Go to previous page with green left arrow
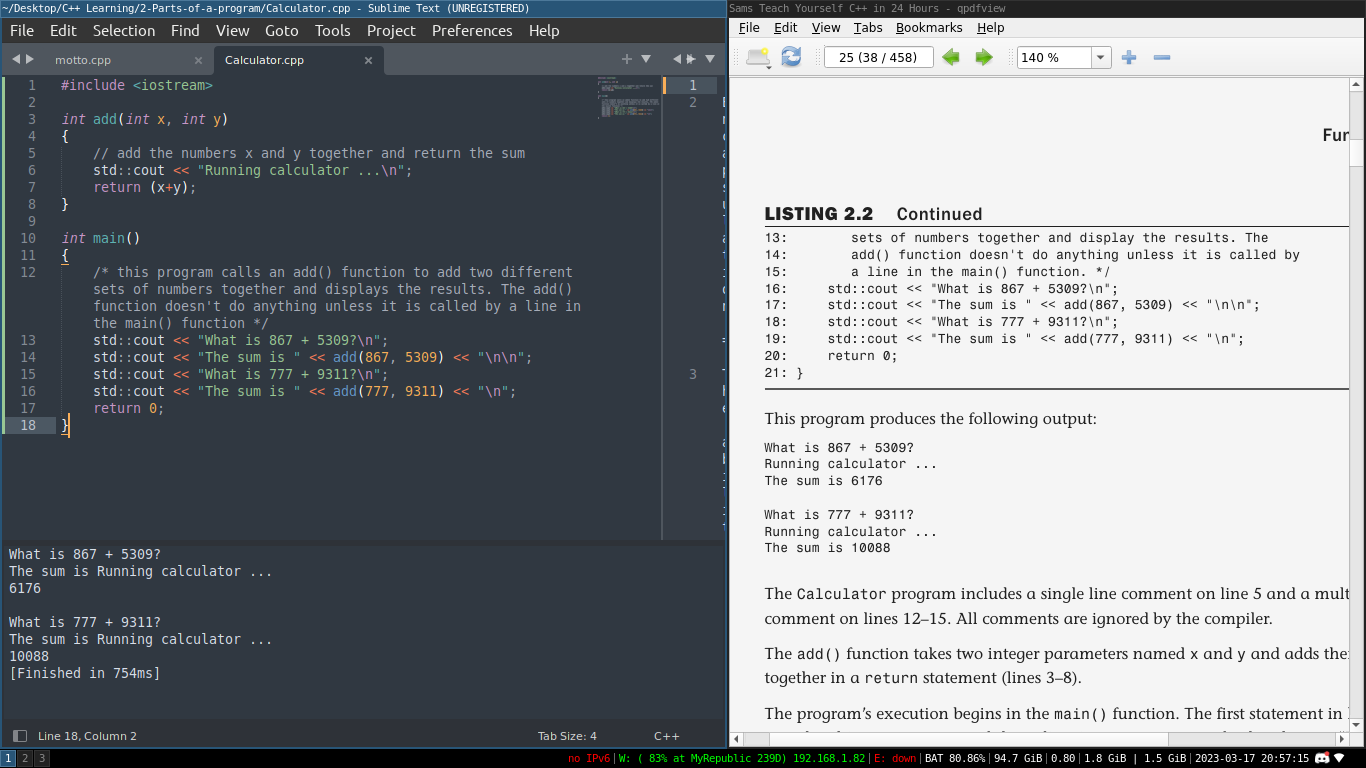 point(951,57)
